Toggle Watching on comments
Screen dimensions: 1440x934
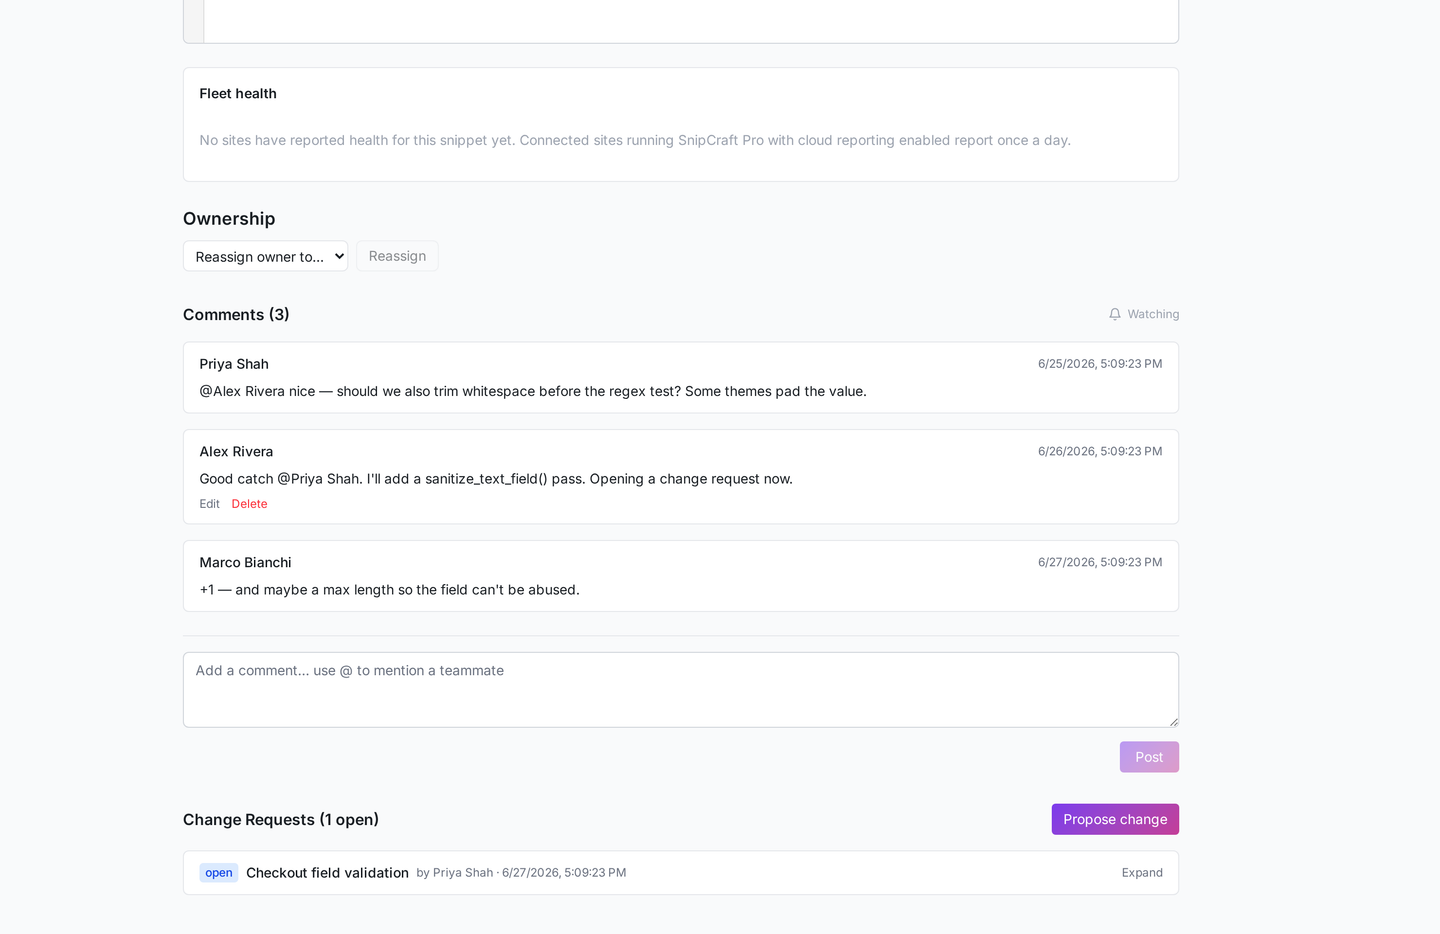click(1144, 314)
